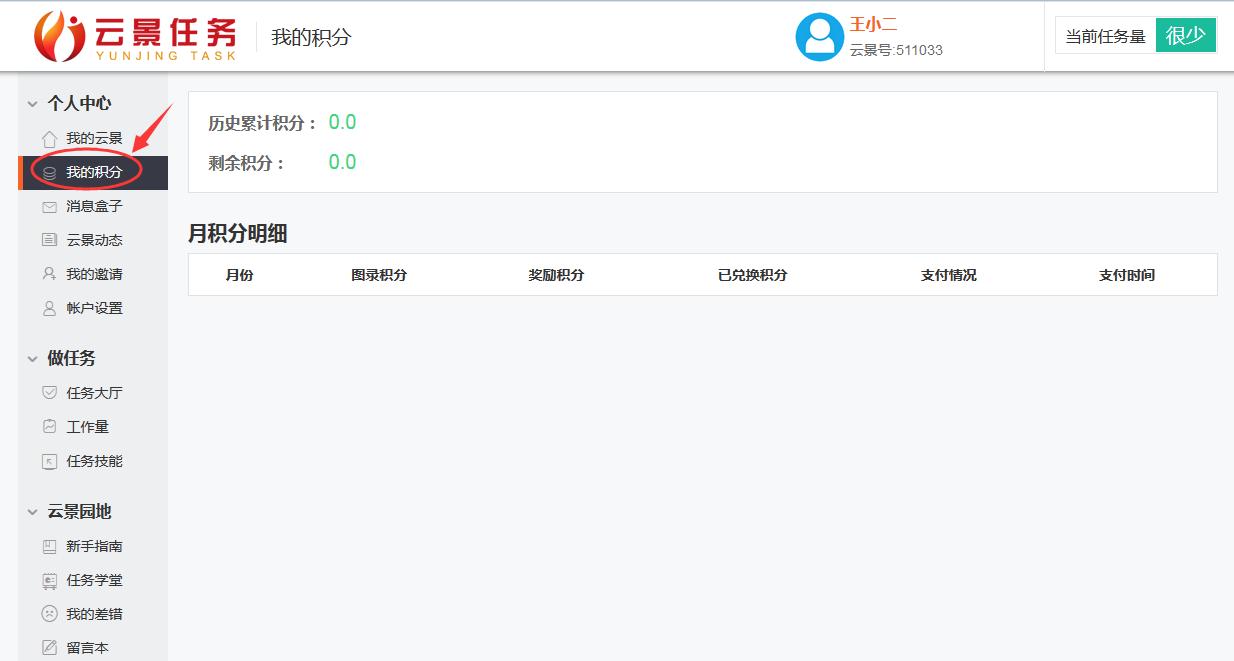The image size is (1234, 661).
Task: Click the pencil icon beside 留言本
Action: point(47,648)
